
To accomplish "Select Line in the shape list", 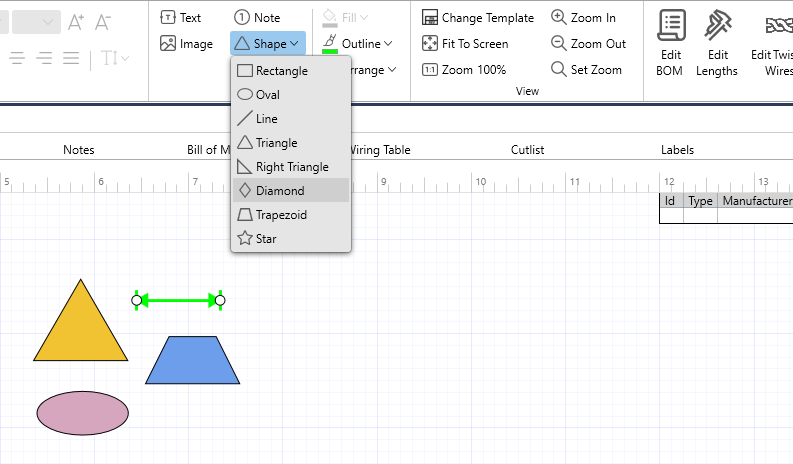I will click(291, 118).
